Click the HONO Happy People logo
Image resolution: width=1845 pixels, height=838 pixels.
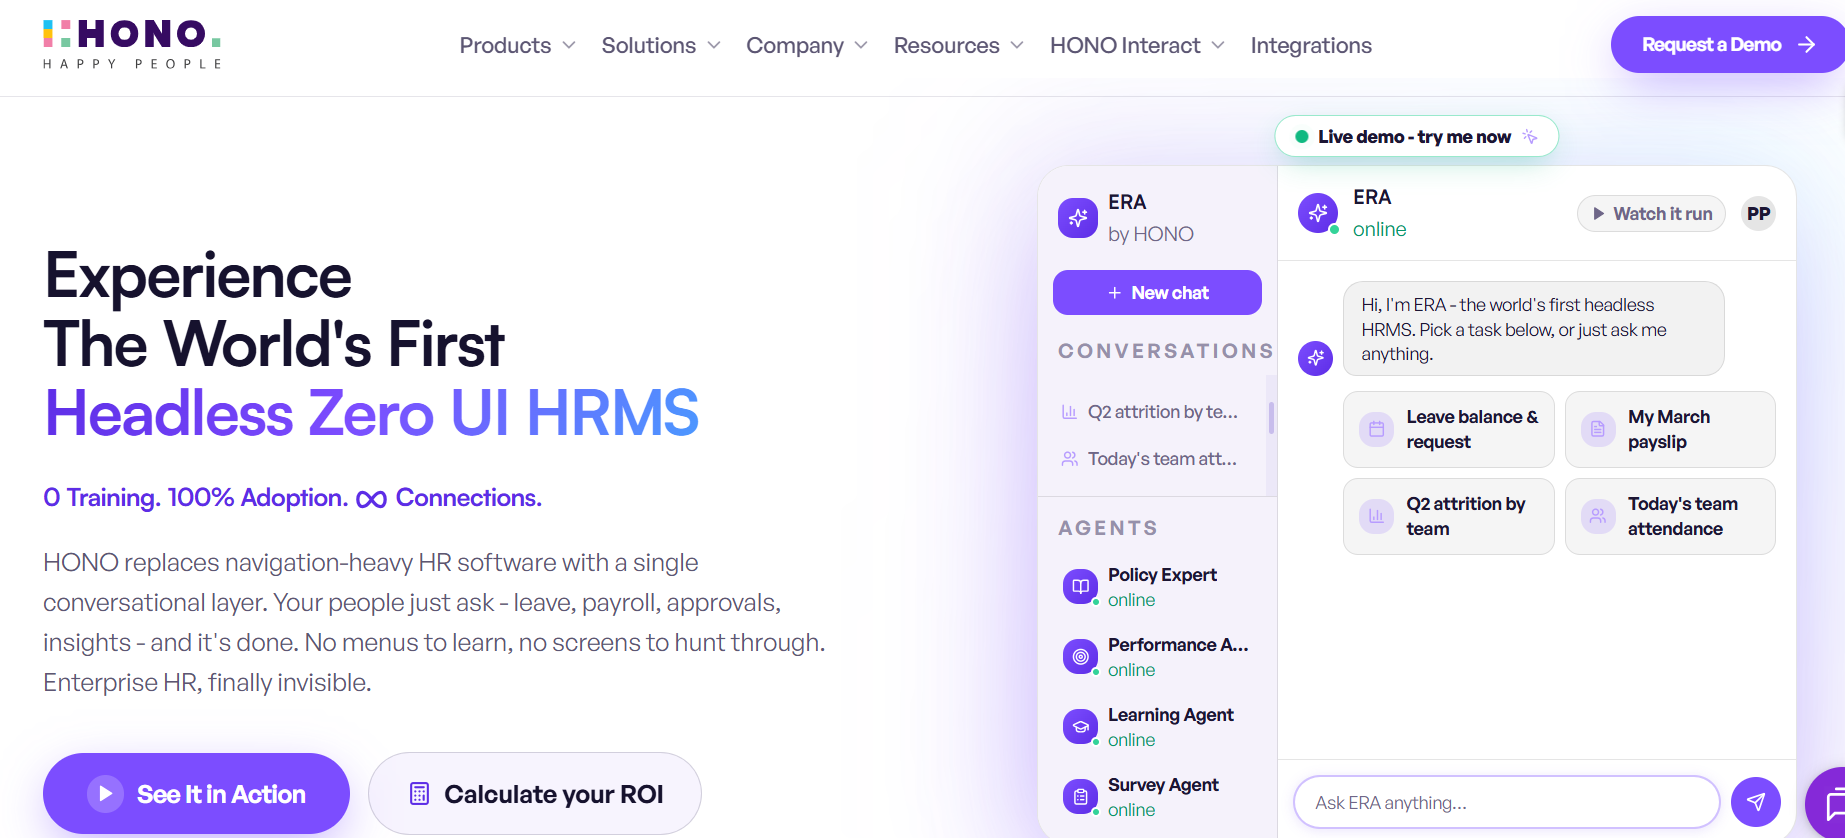click(x=132, y=45)
